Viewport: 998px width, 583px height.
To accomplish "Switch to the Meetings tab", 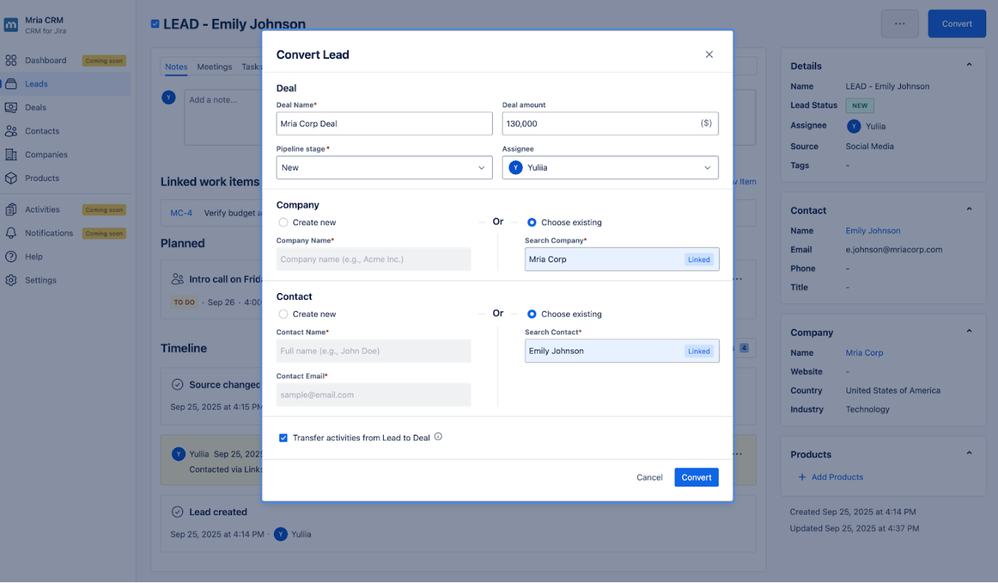I will click(214, 67).
